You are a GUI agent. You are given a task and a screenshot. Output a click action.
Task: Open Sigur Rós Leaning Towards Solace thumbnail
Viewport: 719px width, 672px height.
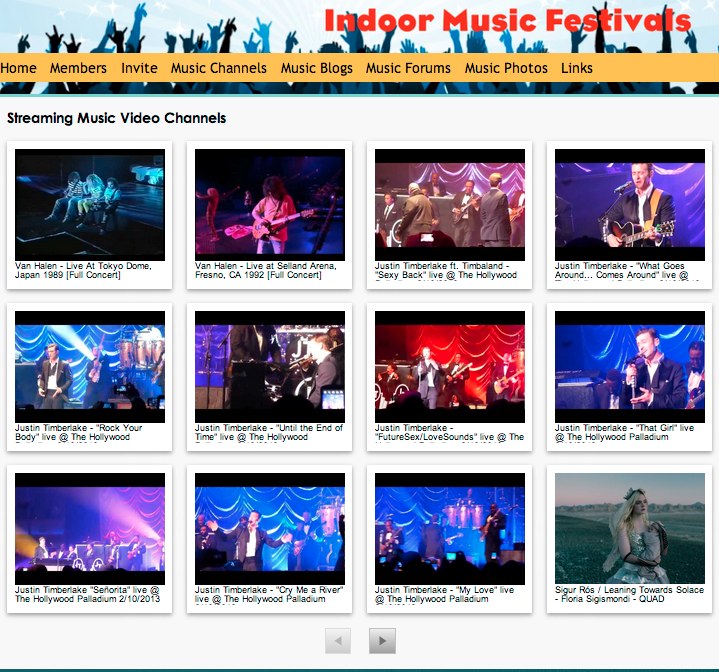(630, 529)
